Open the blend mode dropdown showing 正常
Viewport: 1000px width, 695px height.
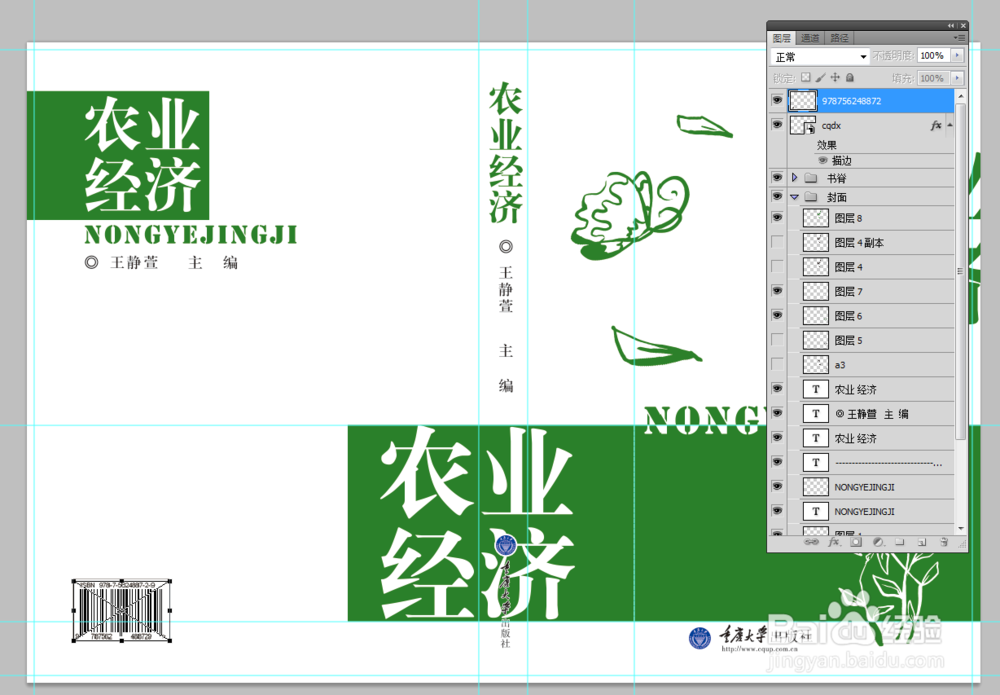pos(820,57)
